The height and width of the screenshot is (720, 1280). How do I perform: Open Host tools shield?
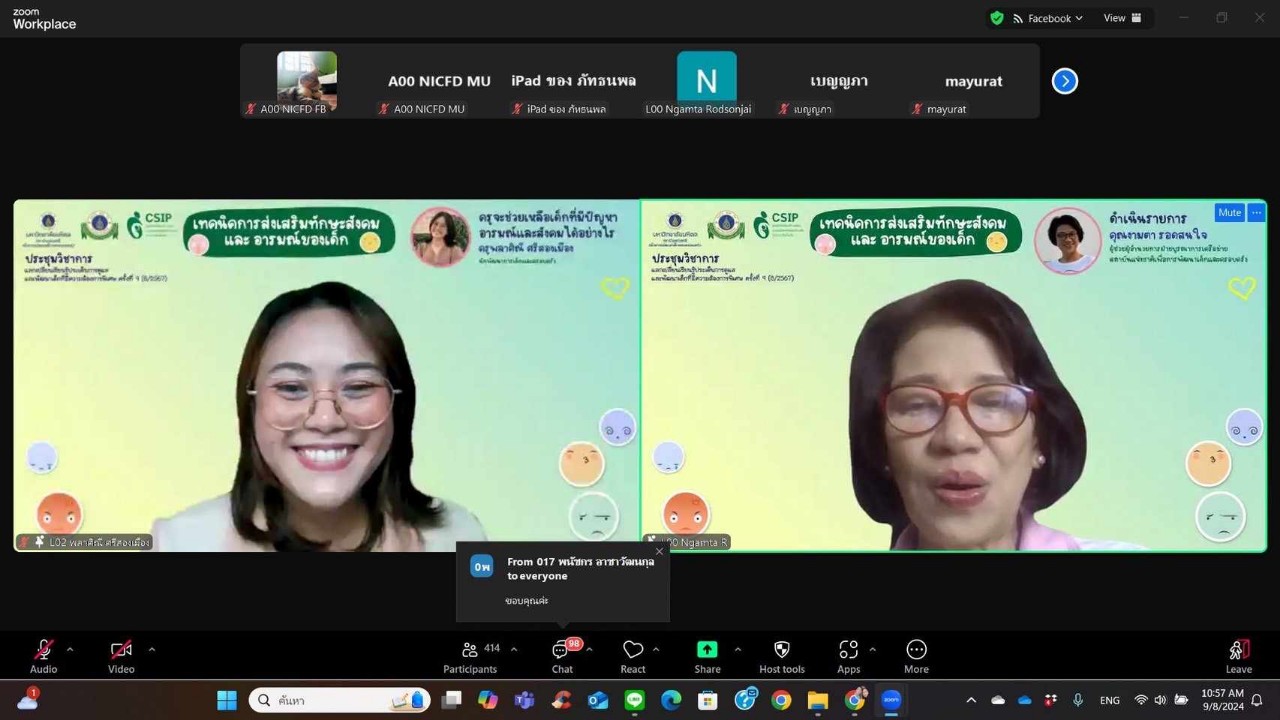point(782,655)
